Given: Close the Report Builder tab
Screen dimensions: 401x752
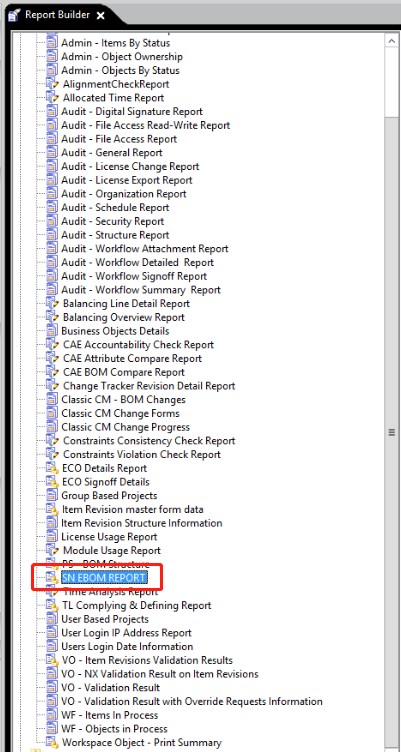Looking at the screenshot, I should pyautogui.click(x=100, y=16).
